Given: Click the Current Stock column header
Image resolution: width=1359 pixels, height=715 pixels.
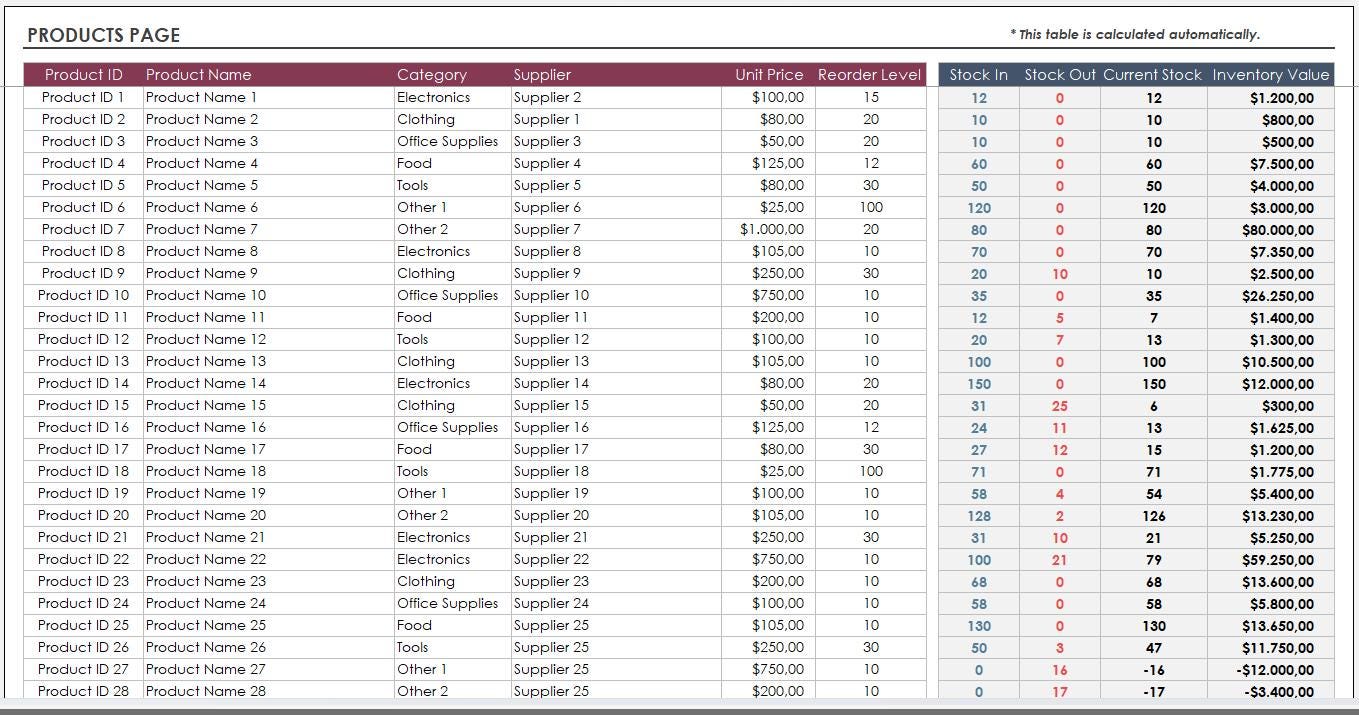Looking at the screenshot, I should tap(1152, 75).
